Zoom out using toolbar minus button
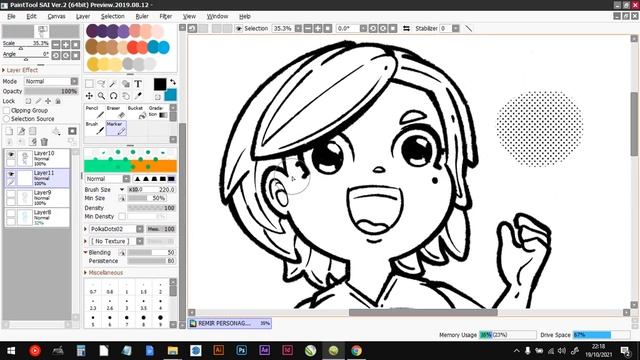Image resolution: width=640 pixels, height=360 pixels. 308,28
